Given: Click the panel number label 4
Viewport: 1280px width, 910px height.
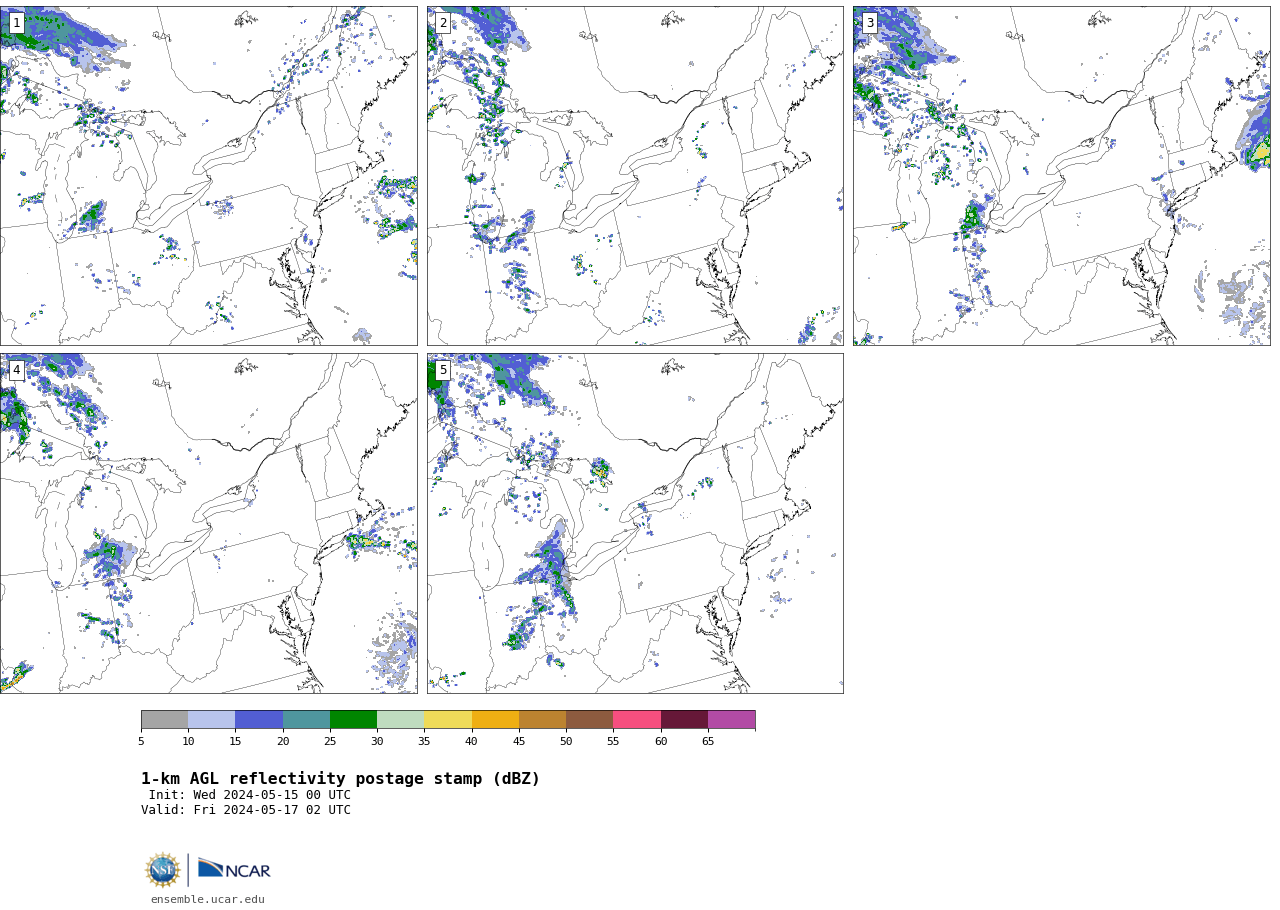Looking at the screenshot, I should click(x=16, y=370).
